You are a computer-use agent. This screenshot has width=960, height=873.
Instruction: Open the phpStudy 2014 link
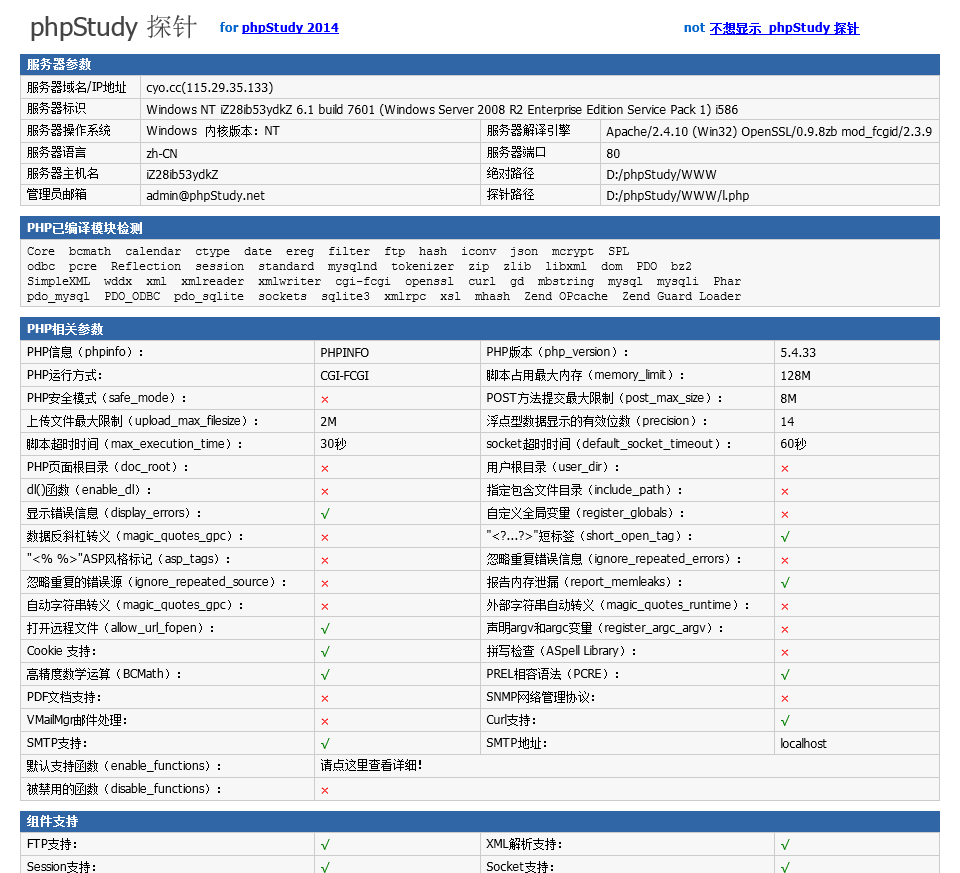[290, 28]
